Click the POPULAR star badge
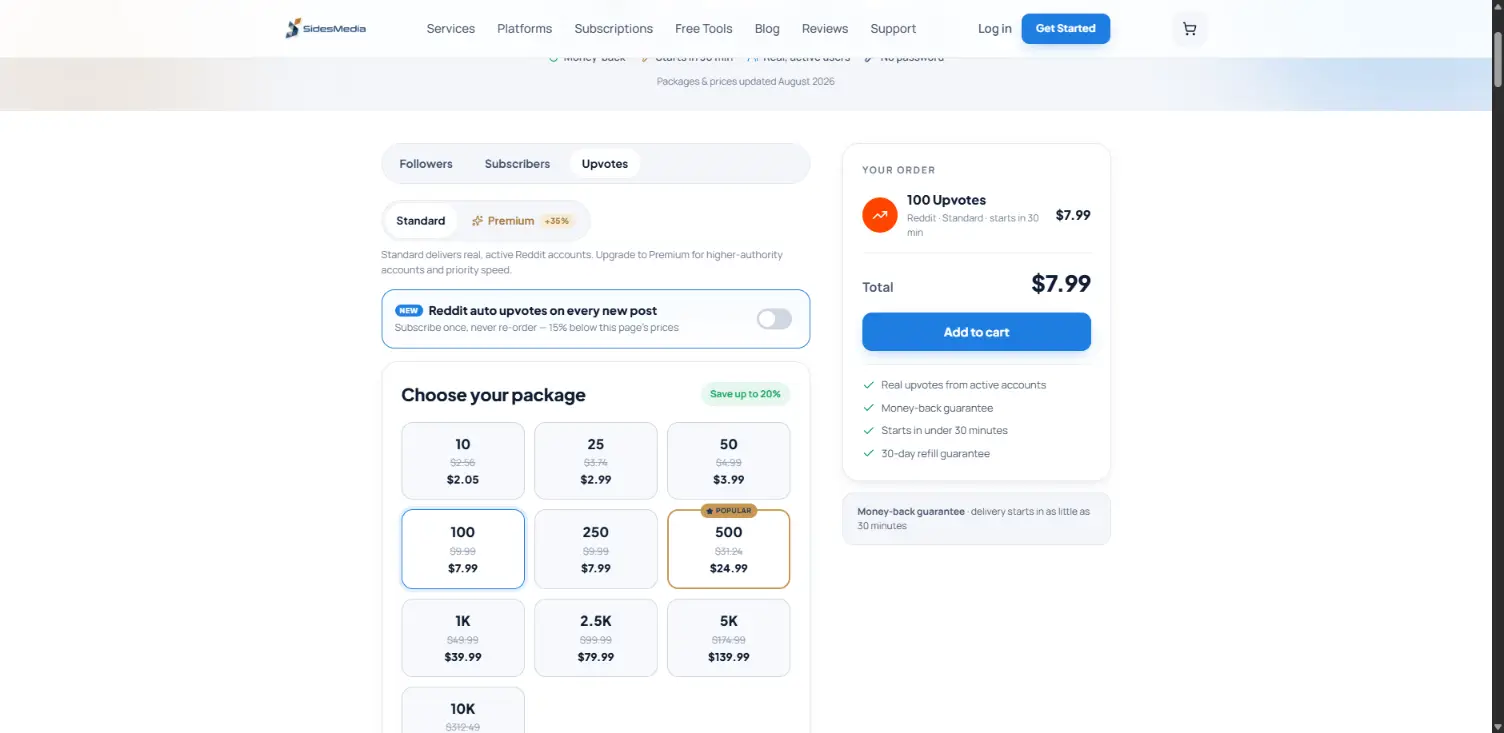This screenshot has height=733, width=1504. pos(729,511)
